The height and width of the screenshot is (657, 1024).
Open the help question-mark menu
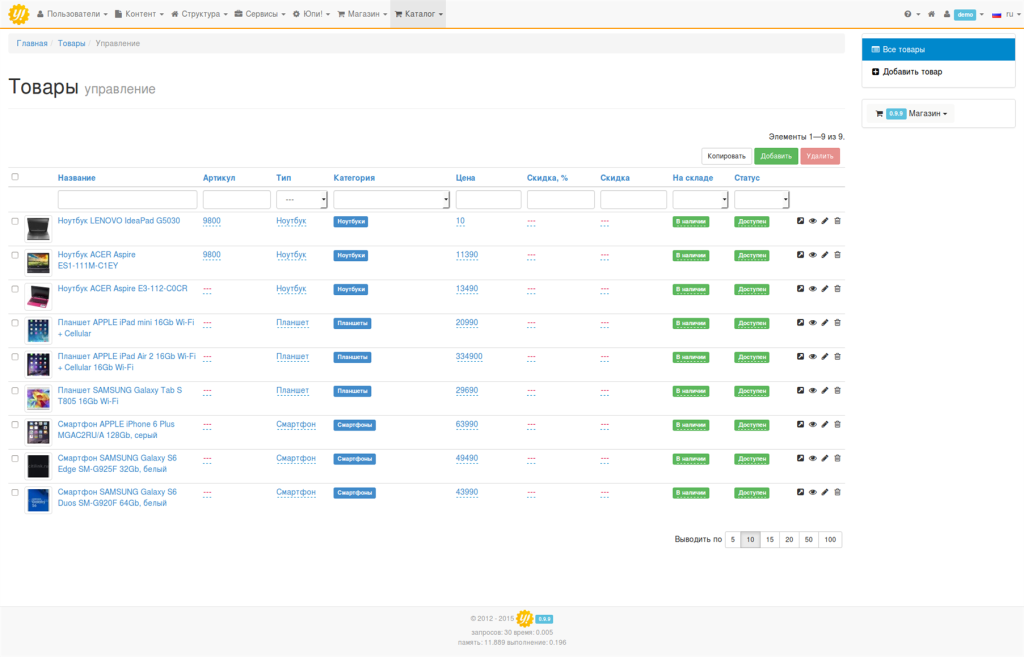point(912,14)
